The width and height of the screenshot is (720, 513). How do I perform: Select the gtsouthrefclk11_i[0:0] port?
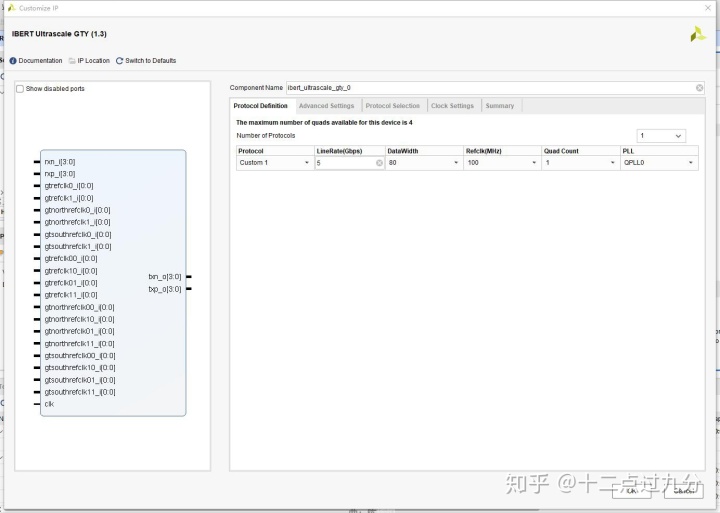80,392
